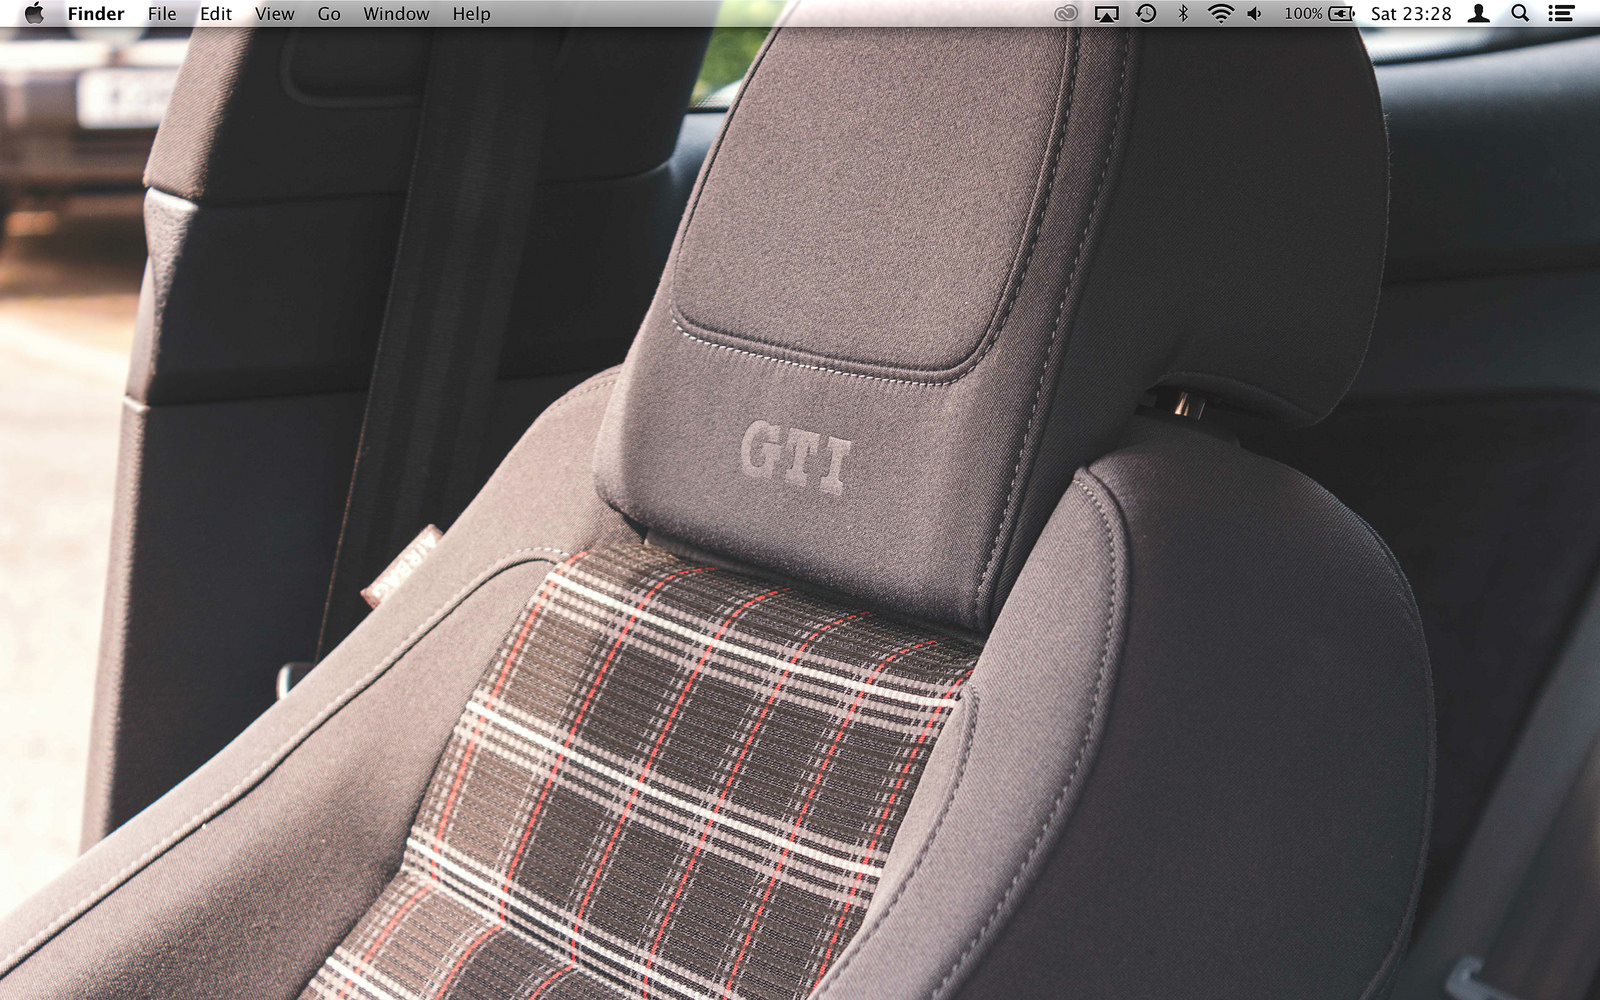Open the Go menu
1600x1000 pixels.
[x=329, y=13]
